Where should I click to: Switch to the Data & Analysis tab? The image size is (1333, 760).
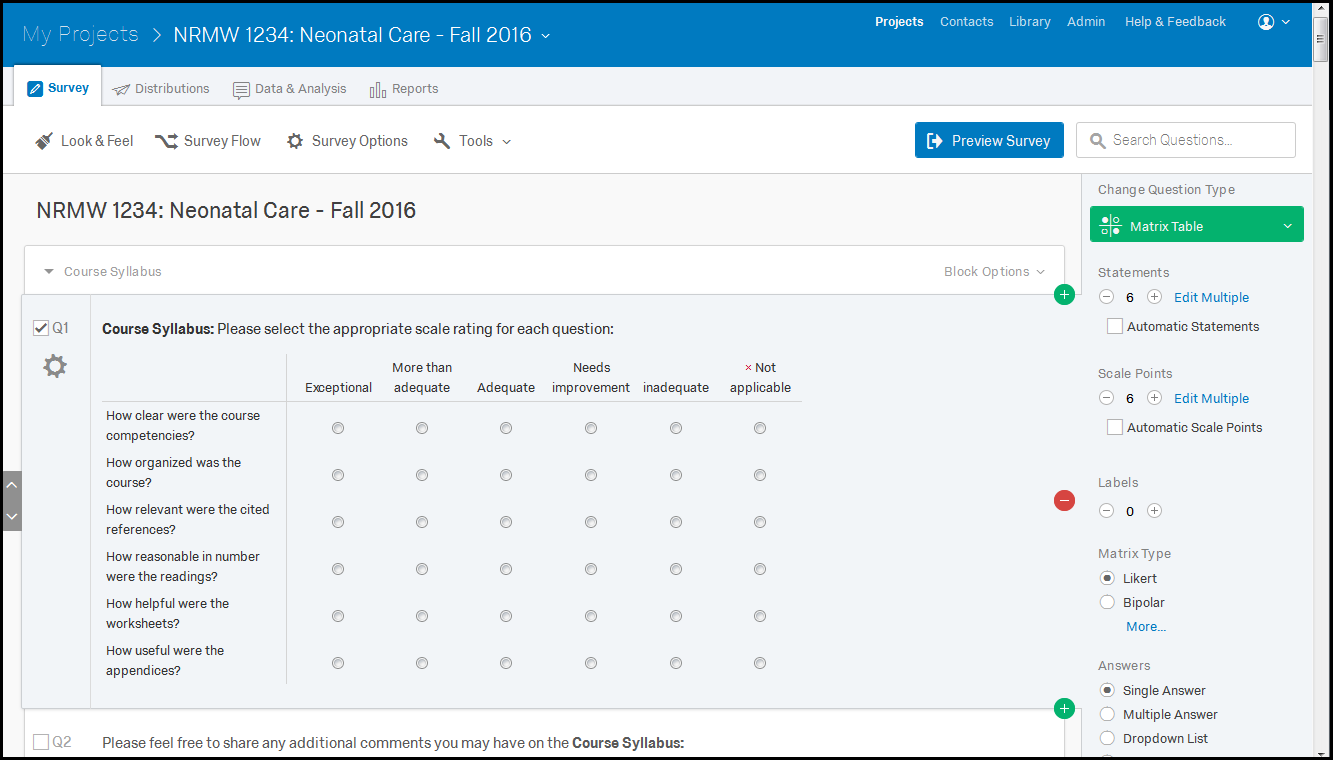(289, 89)
